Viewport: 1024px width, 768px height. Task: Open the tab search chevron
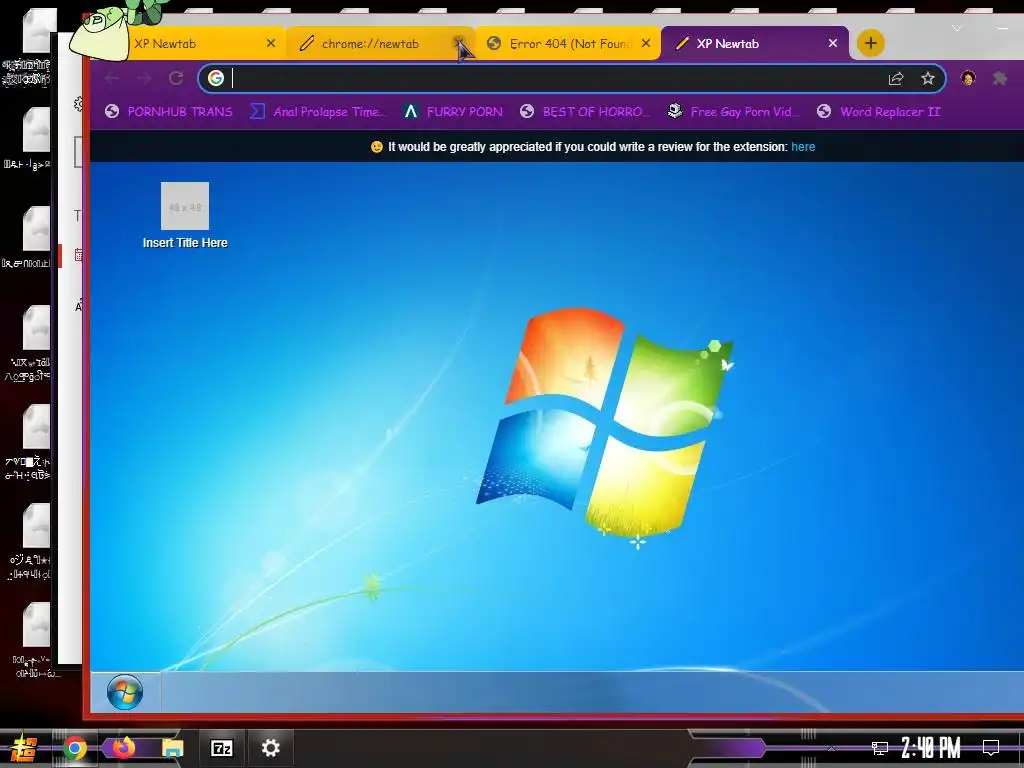[x=957, y=28]
